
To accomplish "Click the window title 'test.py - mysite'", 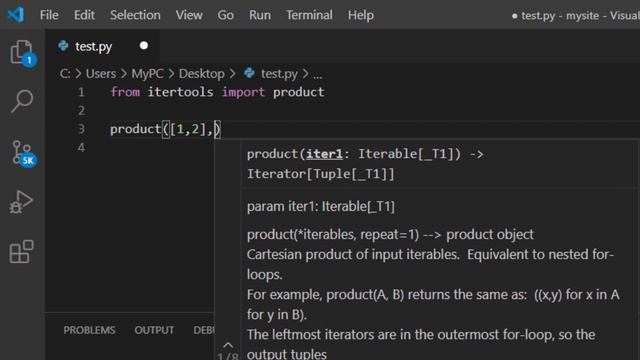I will coord(560,16).
